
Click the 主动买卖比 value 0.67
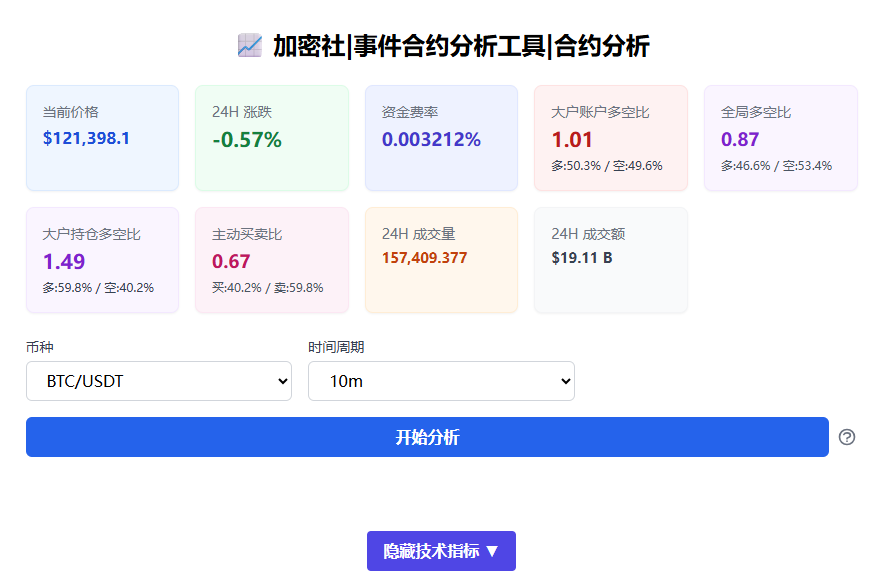(231, 262)
